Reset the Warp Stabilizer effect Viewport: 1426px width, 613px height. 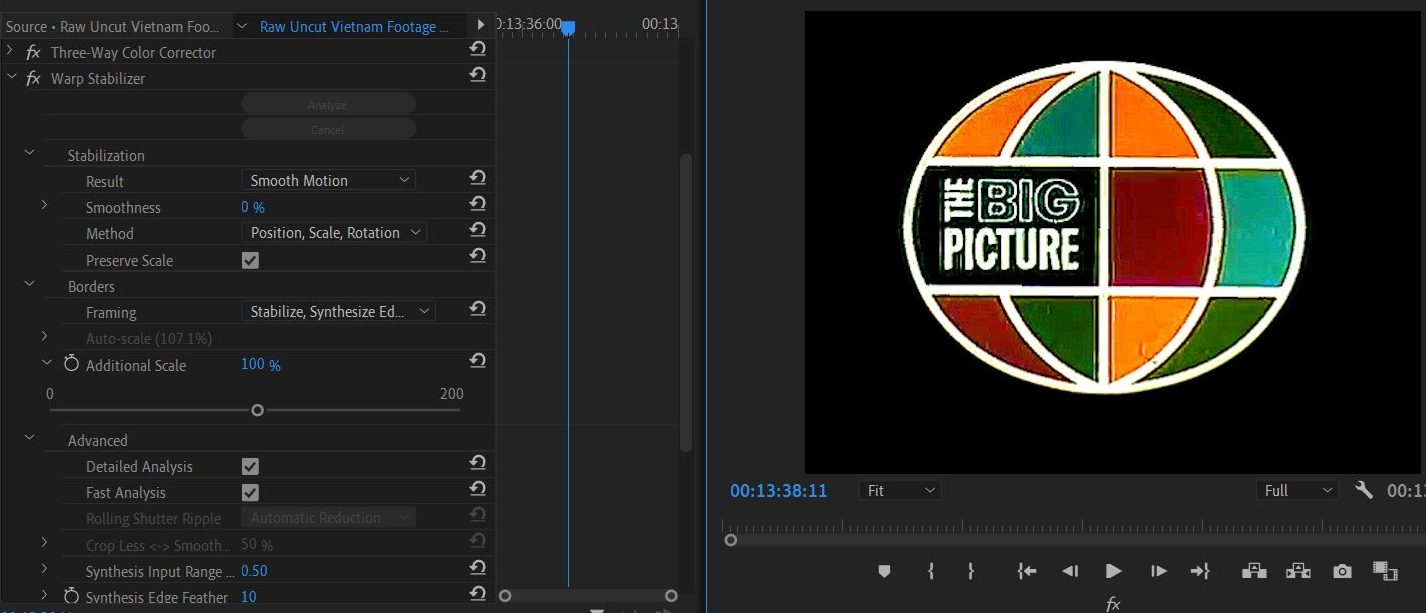click(x=477, y=75)
